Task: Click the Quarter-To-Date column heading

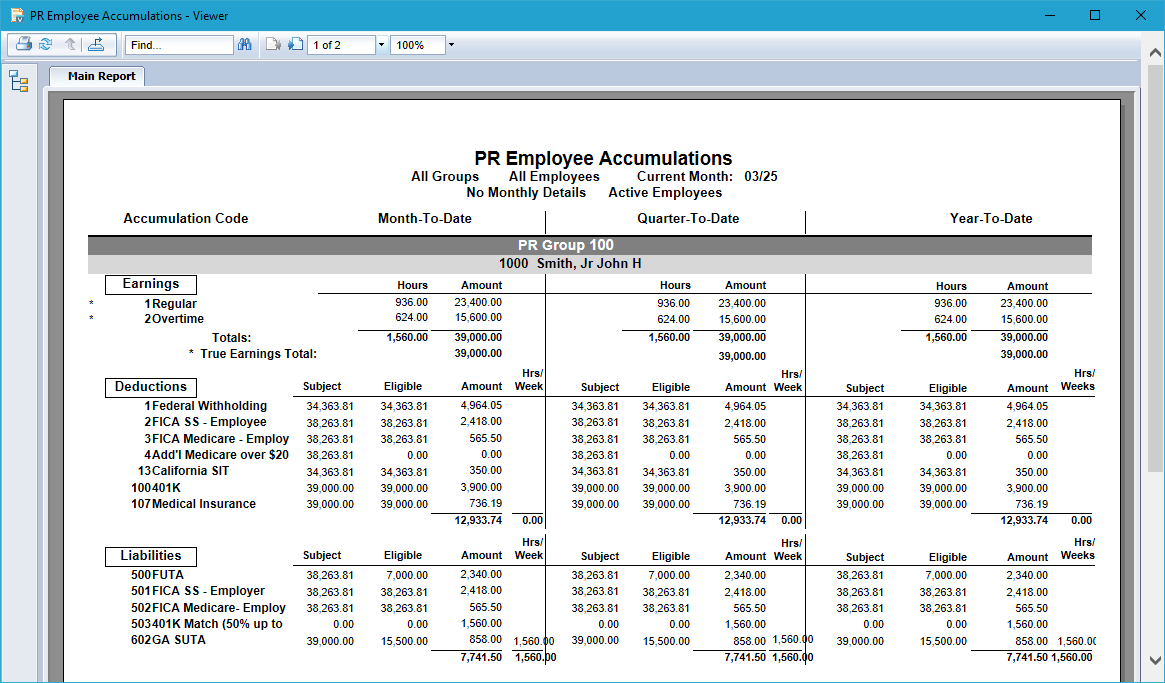Action: pyautogui.click(x=688, y=219)
